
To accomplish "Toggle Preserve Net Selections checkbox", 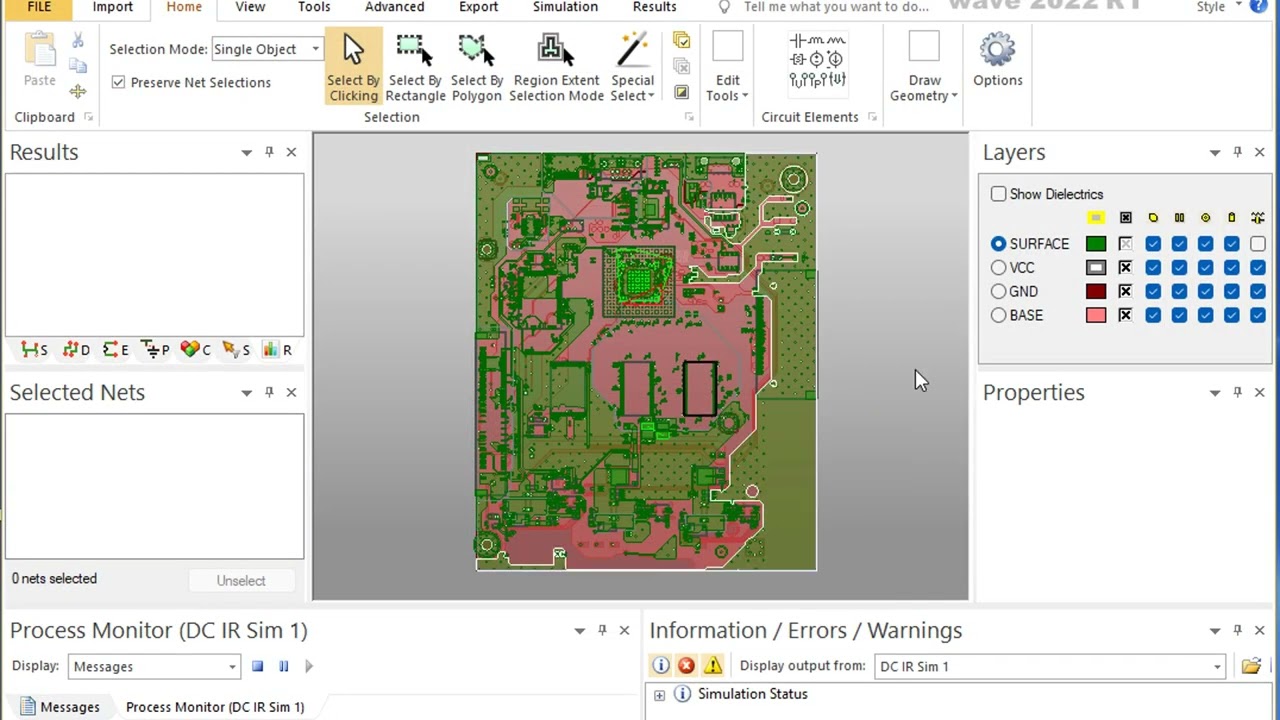I will pos(118,82).
